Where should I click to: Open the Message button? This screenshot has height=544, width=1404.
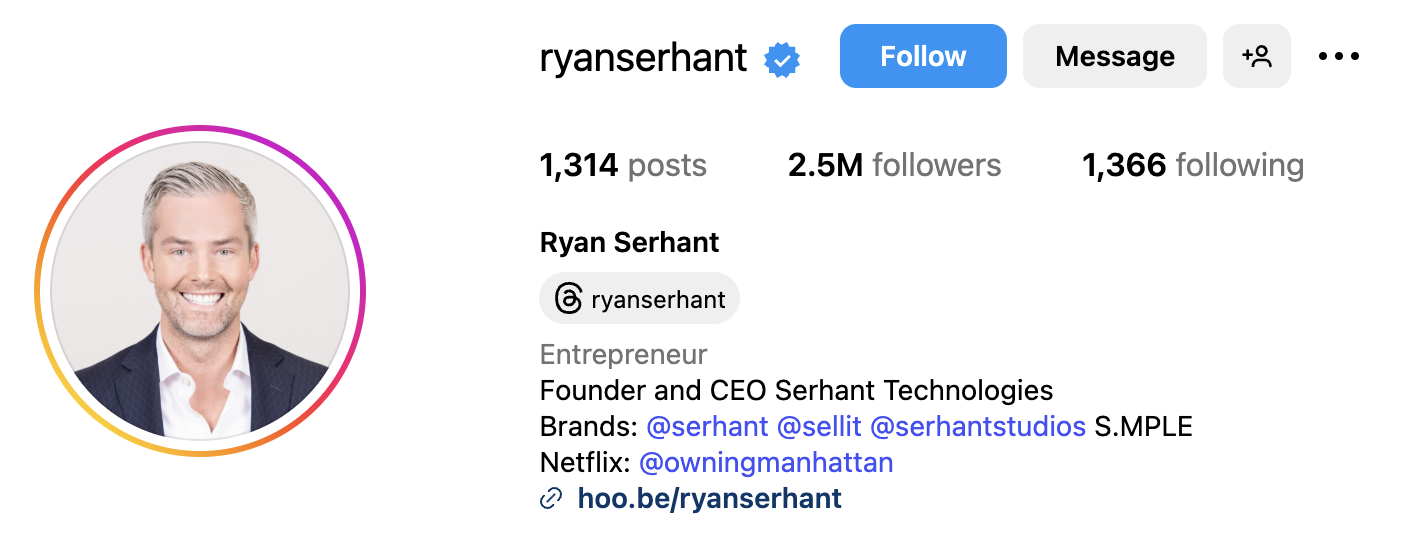click(x=1115, y=56)
